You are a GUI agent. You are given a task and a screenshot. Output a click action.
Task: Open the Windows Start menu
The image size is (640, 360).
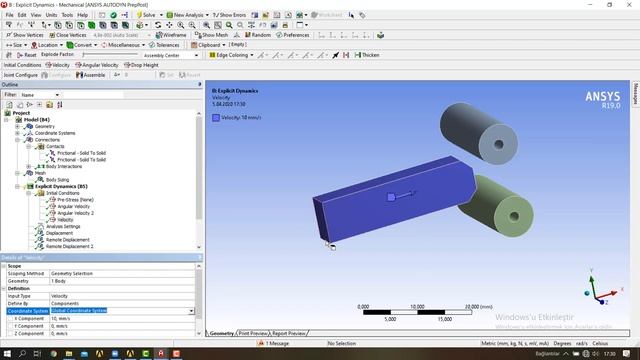[7, 353]
